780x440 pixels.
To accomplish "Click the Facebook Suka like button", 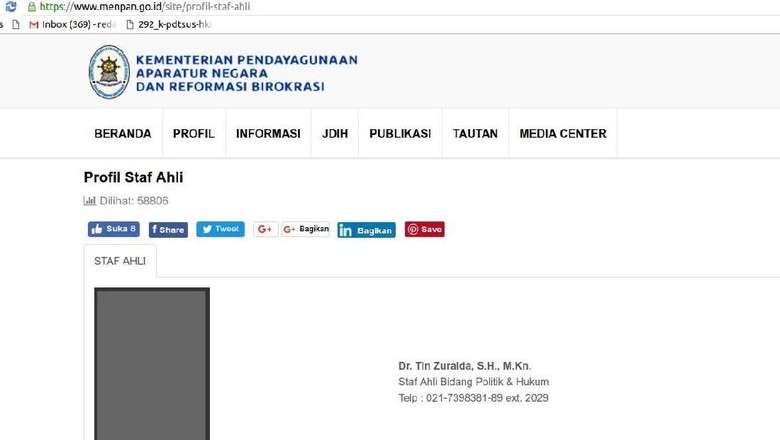I will pyautogui.click(x=114, y=229).
